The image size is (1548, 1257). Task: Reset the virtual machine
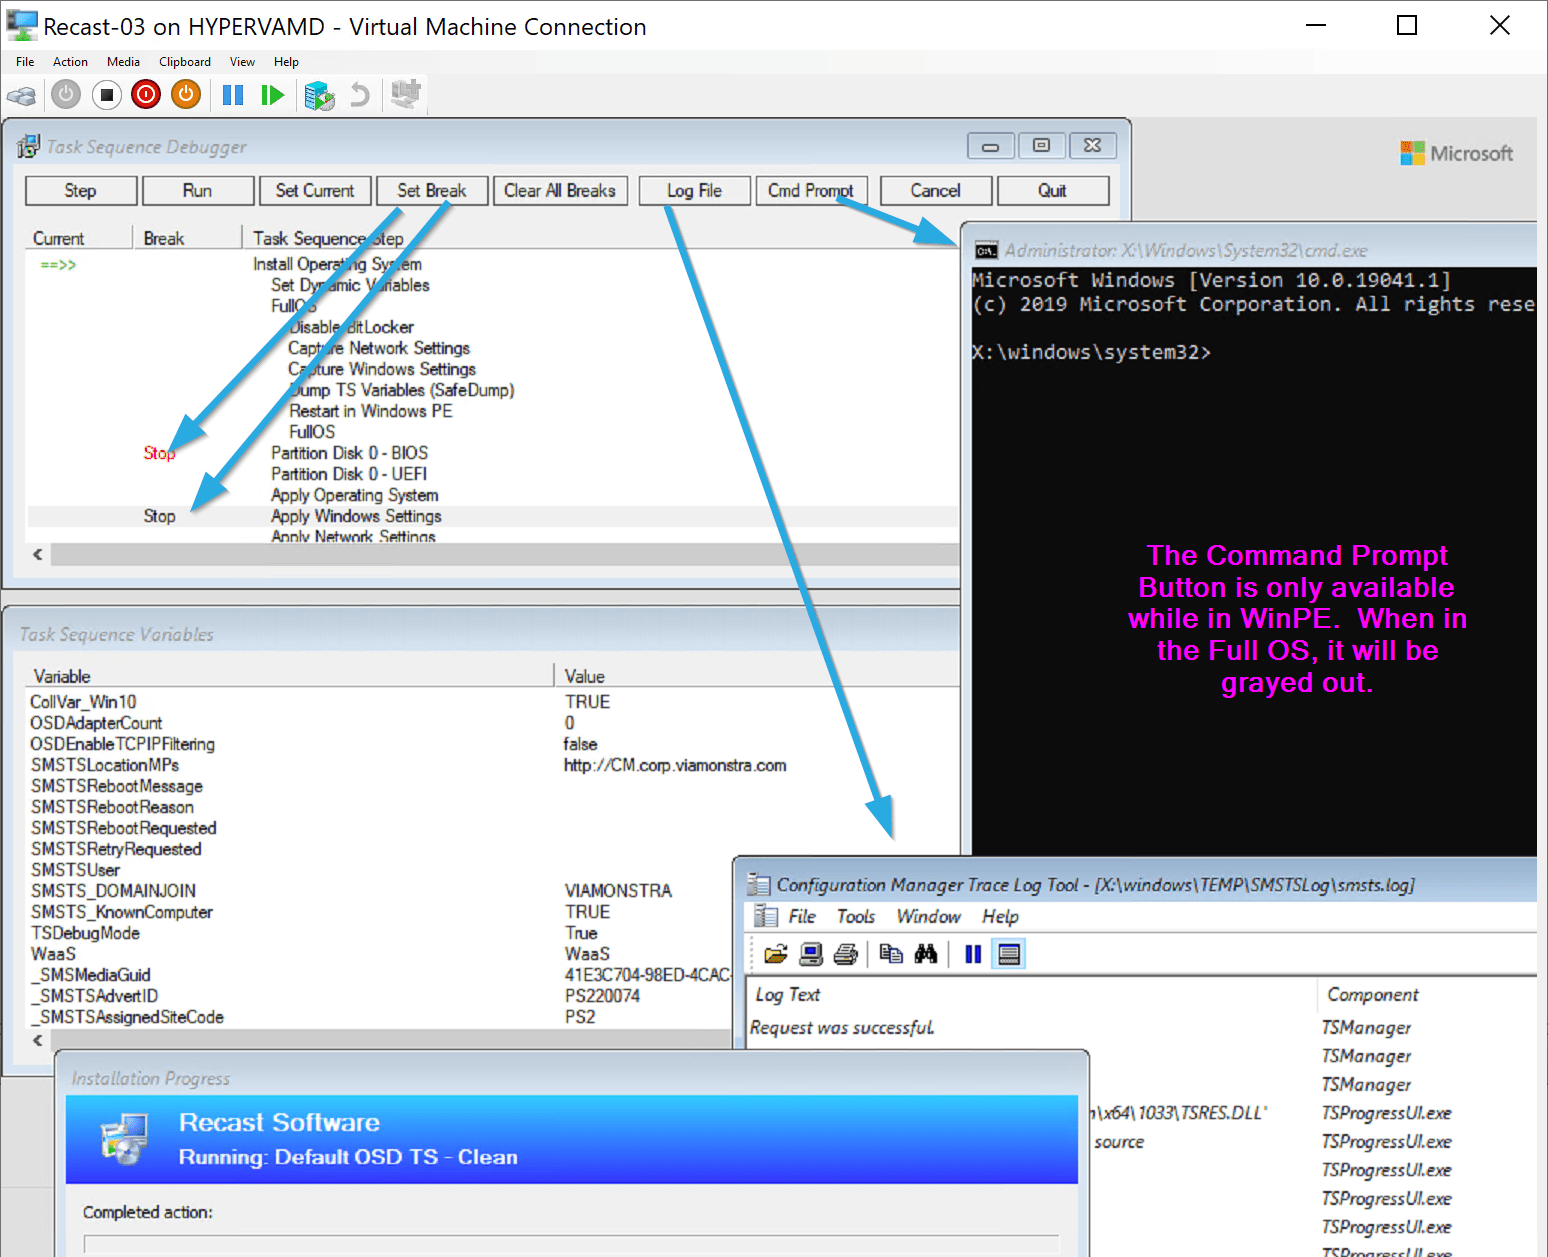pos(272,95)
